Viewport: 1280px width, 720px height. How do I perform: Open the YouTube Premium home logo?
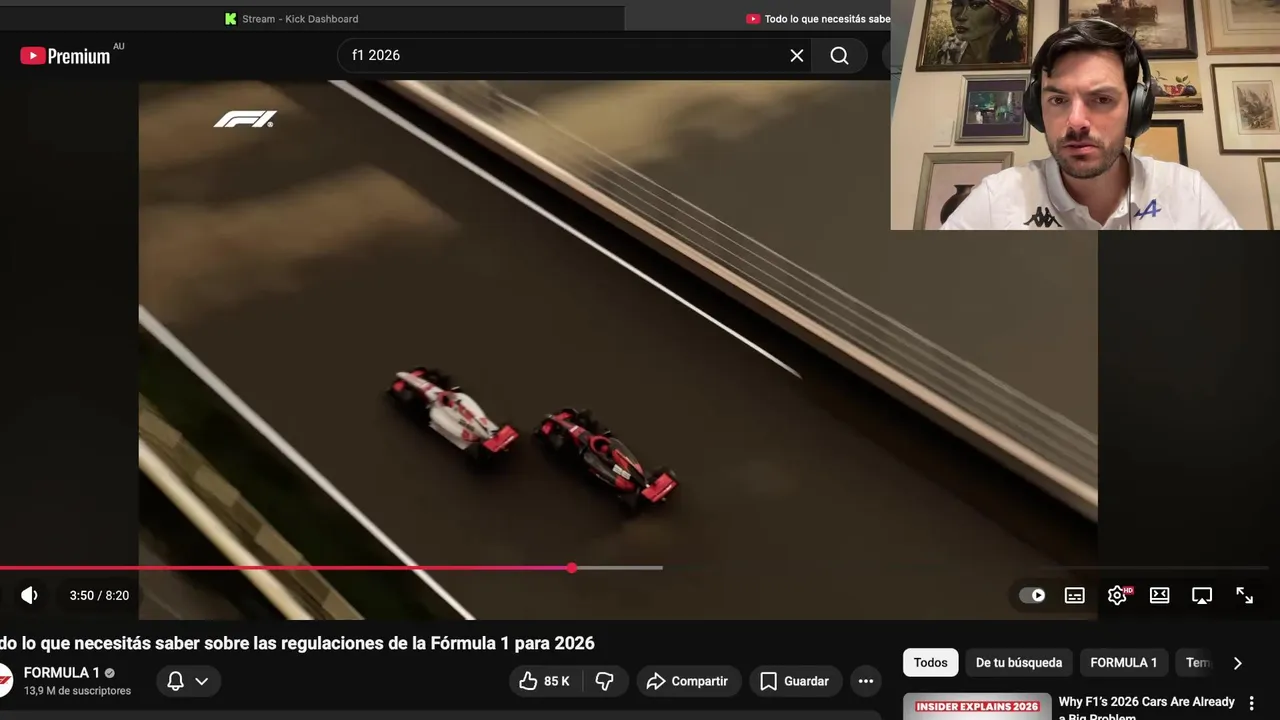[x=65, y=56]
